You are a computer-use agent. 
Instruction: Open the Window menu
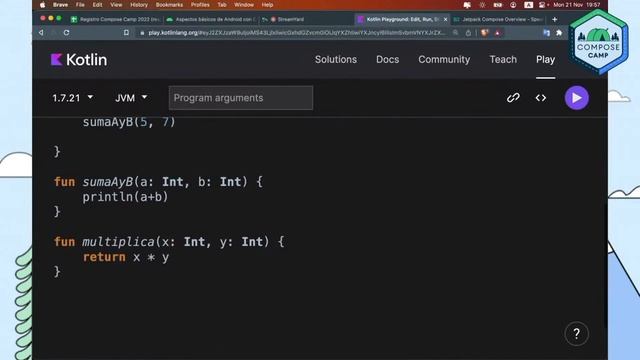(x=244, y=5)
